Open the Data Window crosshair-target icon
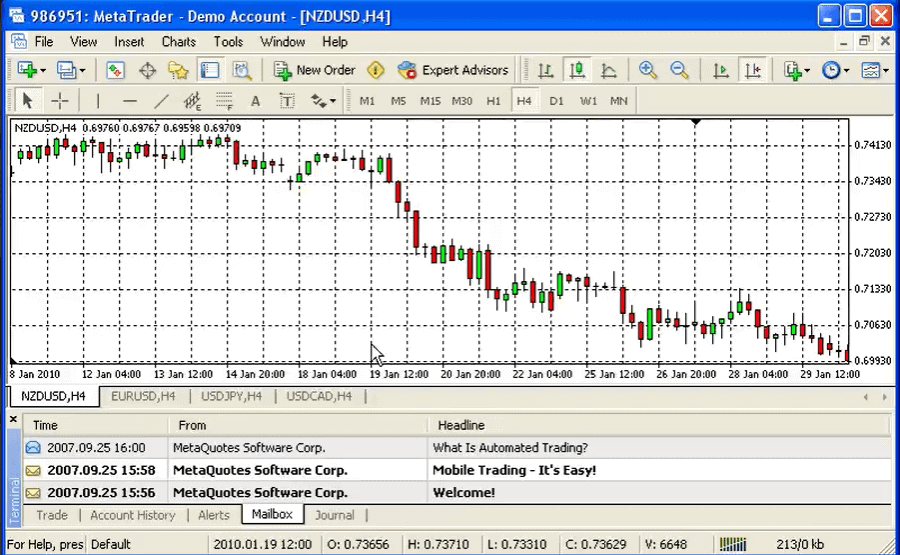 [x=148, y=70]
